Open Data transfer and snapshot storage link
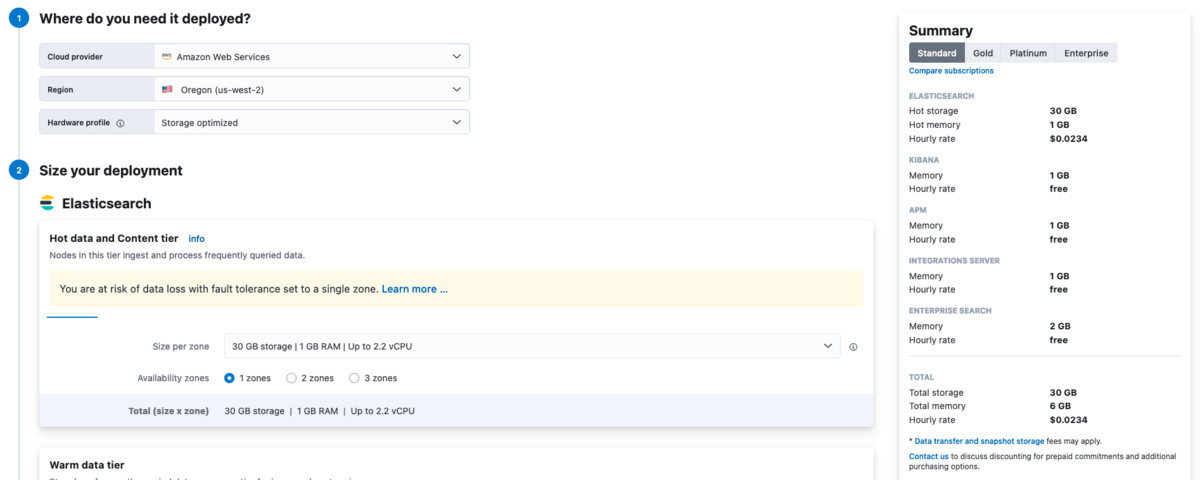Screen dimensions: 1200x480 click(x=979, y=441)
